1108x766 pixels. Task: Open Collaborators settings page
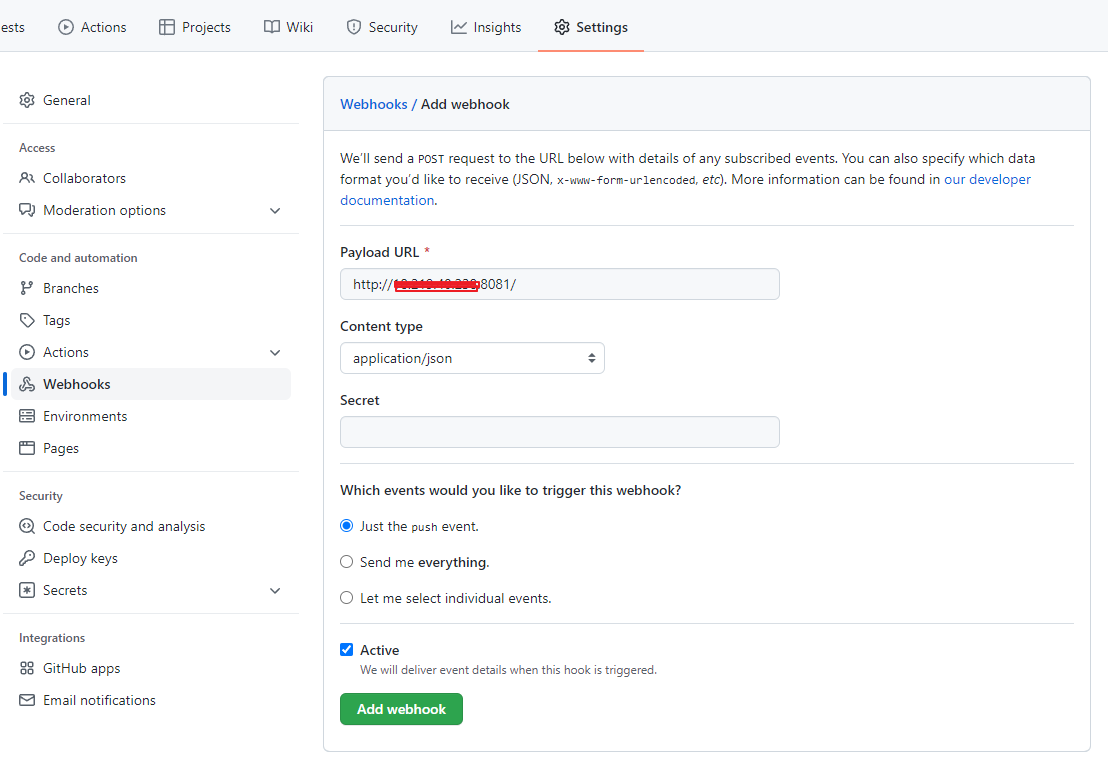(151, 178)
